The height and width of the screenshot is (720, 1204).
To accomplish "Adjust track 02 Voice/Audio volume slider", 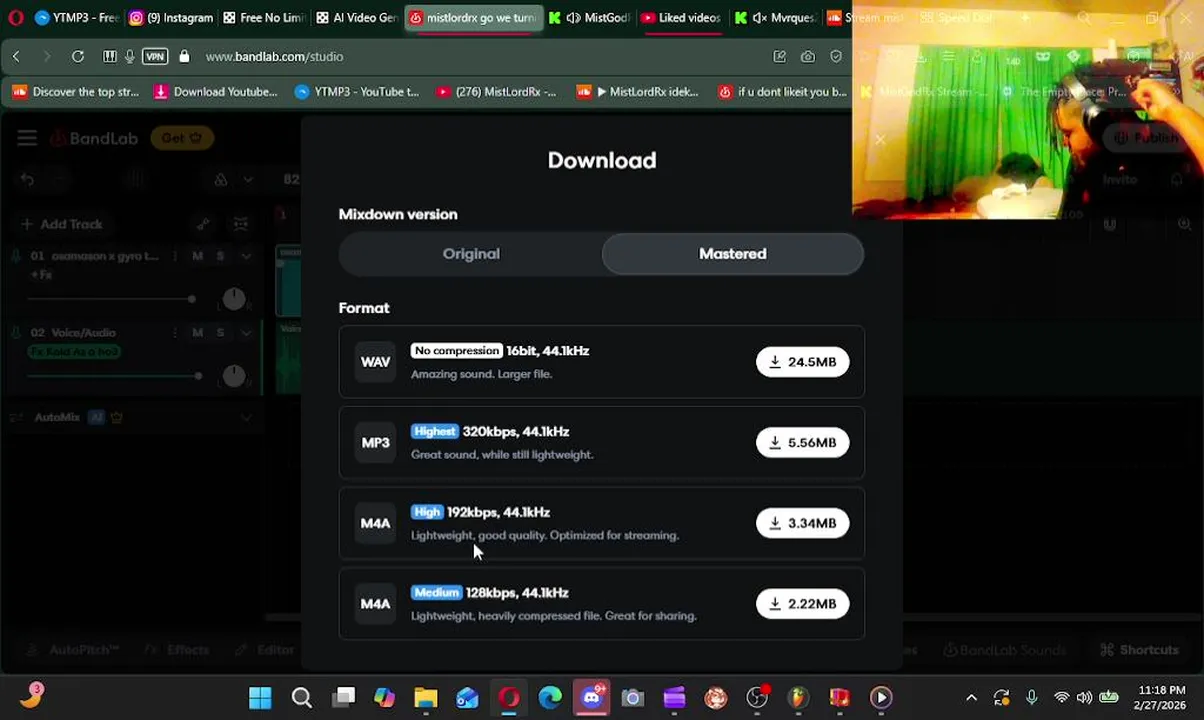I will click(115, 376).
